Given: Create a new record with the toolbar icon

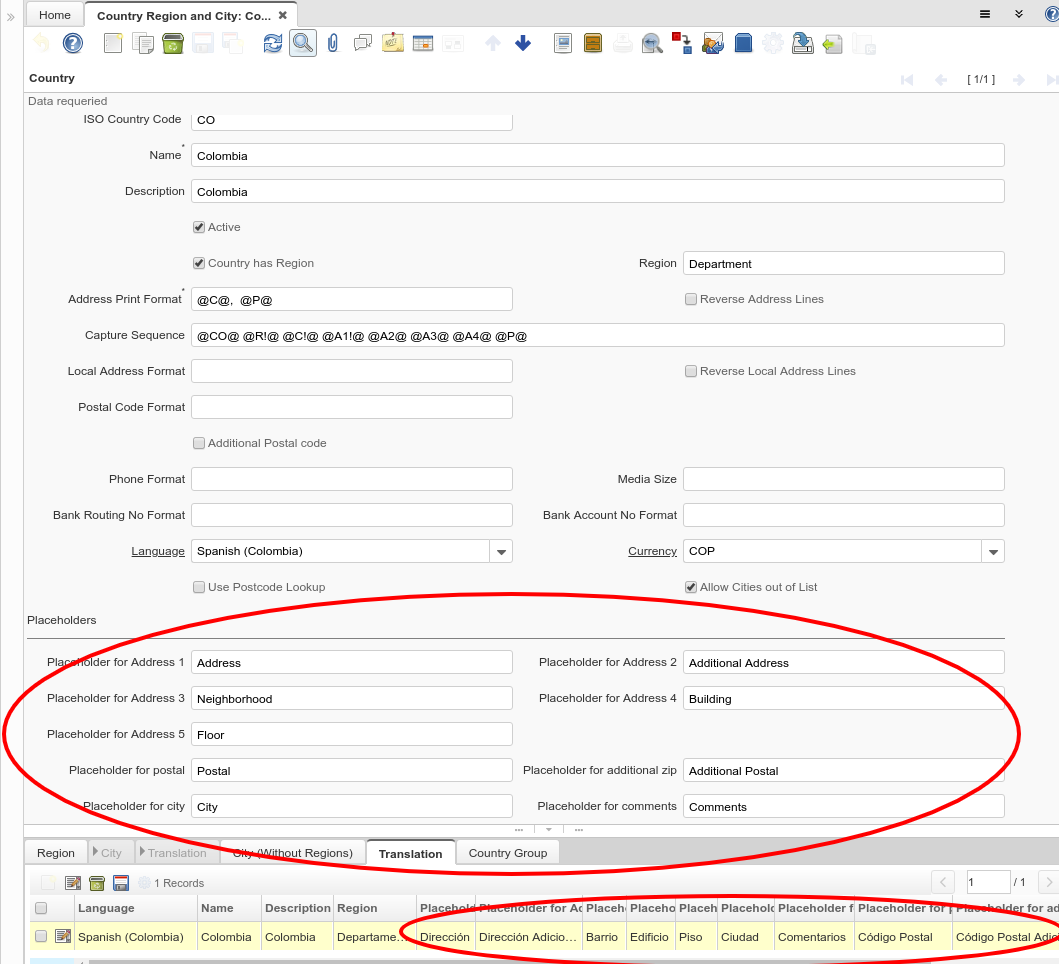Looking at the screenshot, I should coord(113,43).
